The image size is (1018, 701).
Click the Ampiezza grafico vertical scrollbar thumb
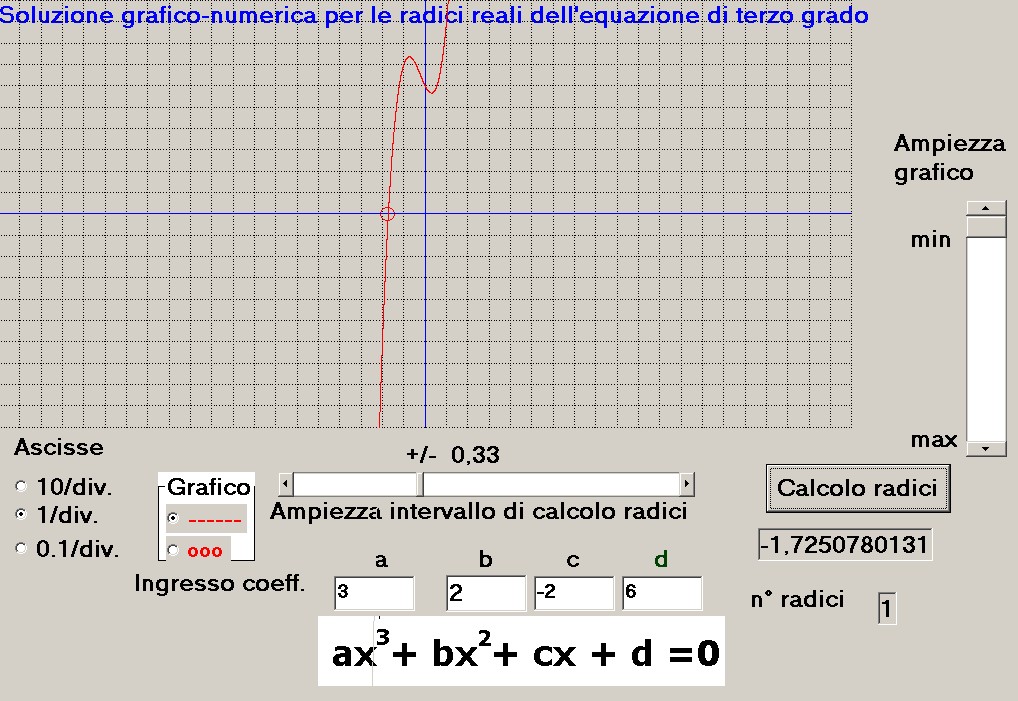pyautogui.click(x=985, y=227)
